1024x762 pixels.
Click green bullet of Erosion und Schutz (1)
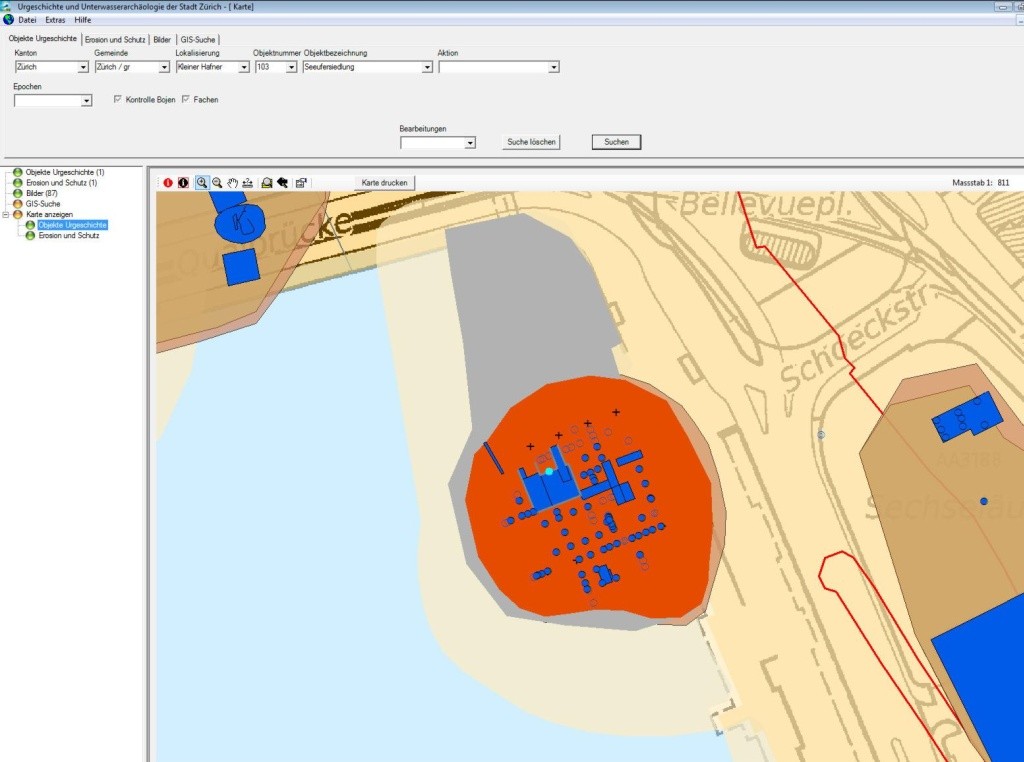click(x=18, y=183)
